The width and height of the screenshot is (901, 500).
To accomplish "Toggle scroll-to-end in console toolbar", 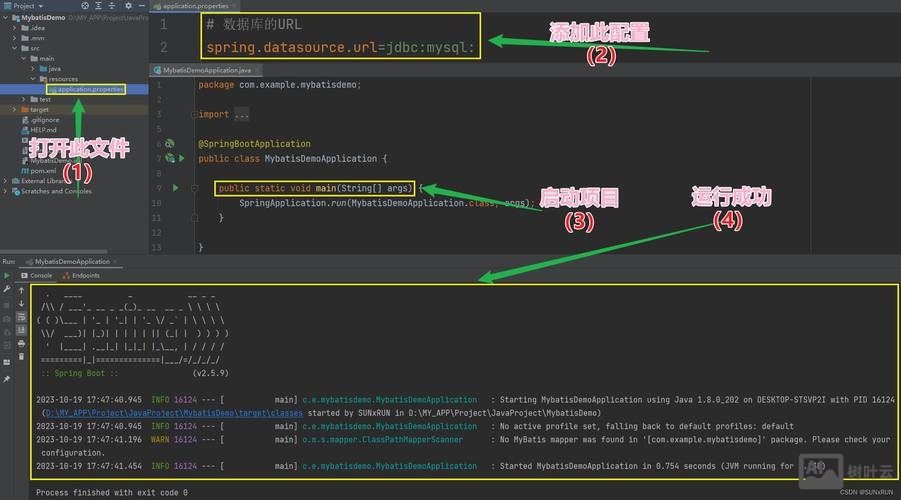I will coord(22,330).
